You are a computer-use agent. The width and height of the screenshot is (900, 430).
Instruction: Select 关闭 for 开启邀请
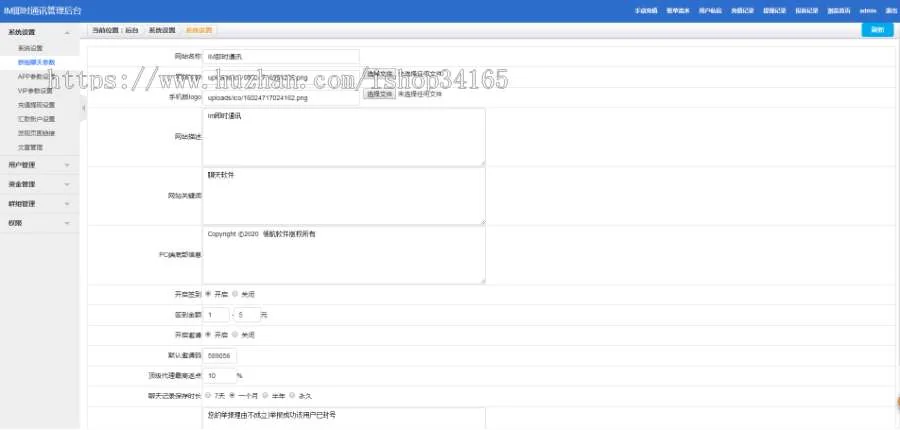[x=236, y=334]
